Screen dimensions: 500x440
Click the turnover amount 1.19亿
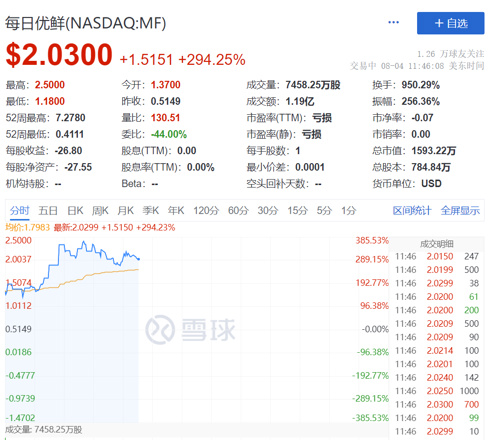click(300, 101)
